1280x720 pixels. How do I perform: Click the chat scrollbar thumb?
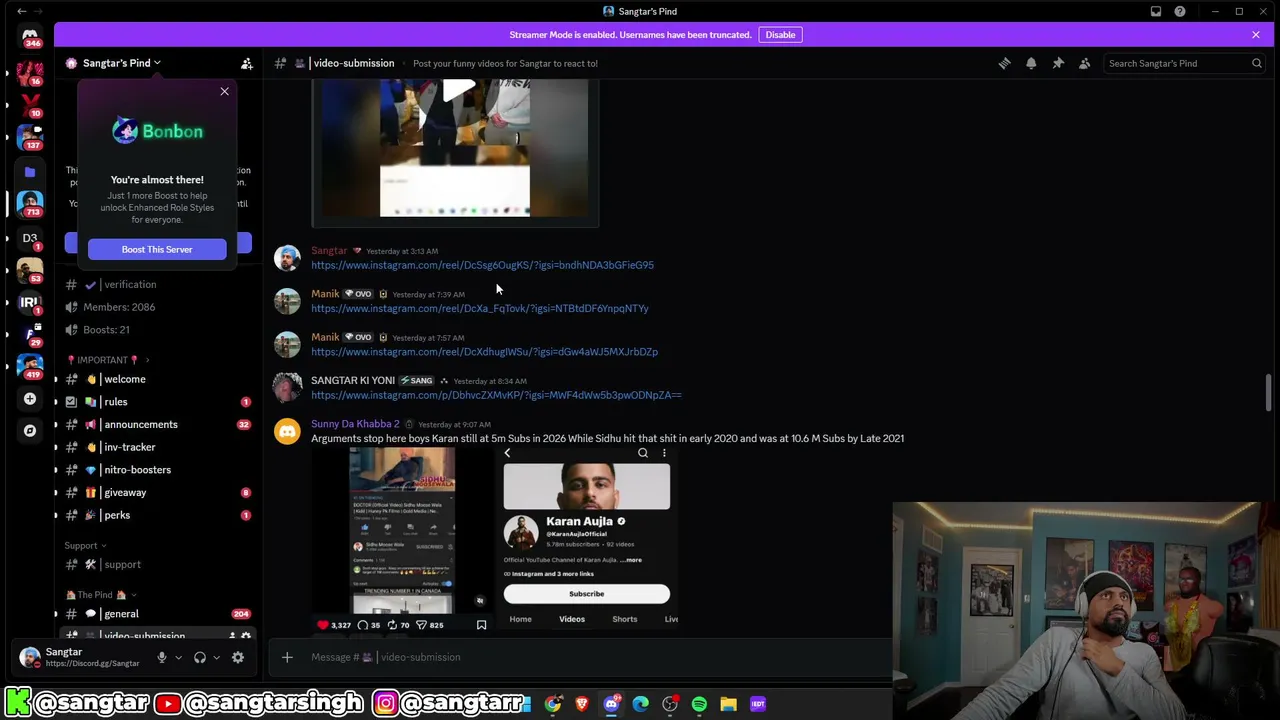(x=1269, y=392)
